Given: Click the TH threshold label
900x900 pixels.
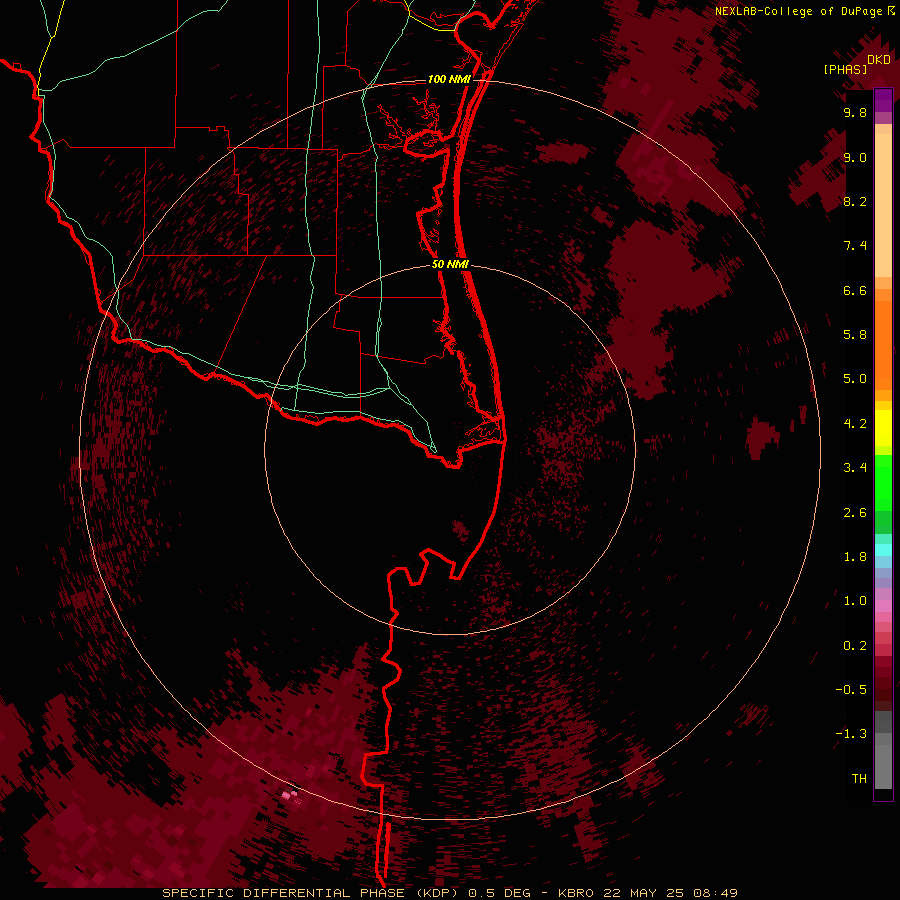Looking at the screenshot, I should (x=859, y=779).
